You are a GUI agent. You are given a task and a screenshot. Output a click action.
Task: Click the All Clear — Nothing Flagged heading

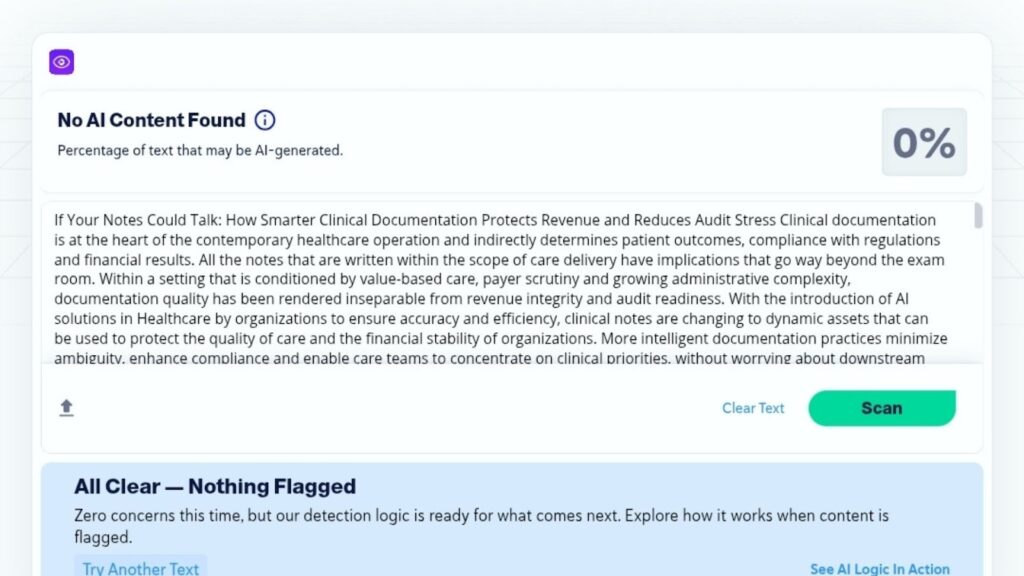pos(215,487)
